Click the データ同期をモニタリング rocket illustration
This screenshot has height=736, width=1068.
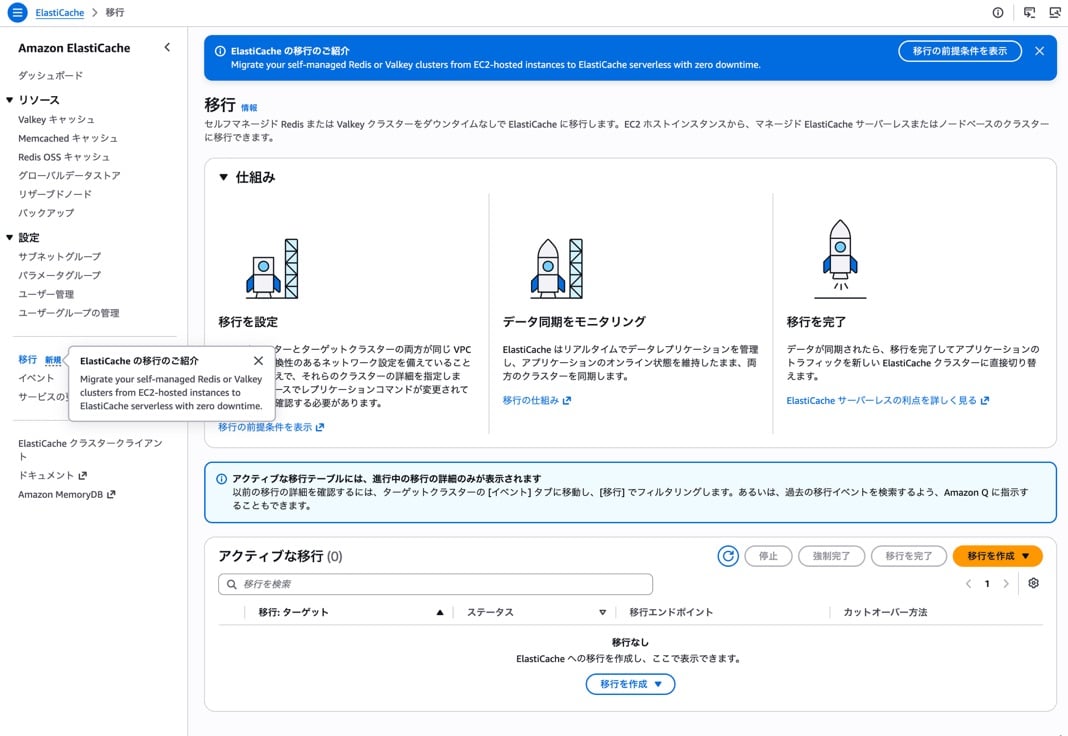pos(557,268)
